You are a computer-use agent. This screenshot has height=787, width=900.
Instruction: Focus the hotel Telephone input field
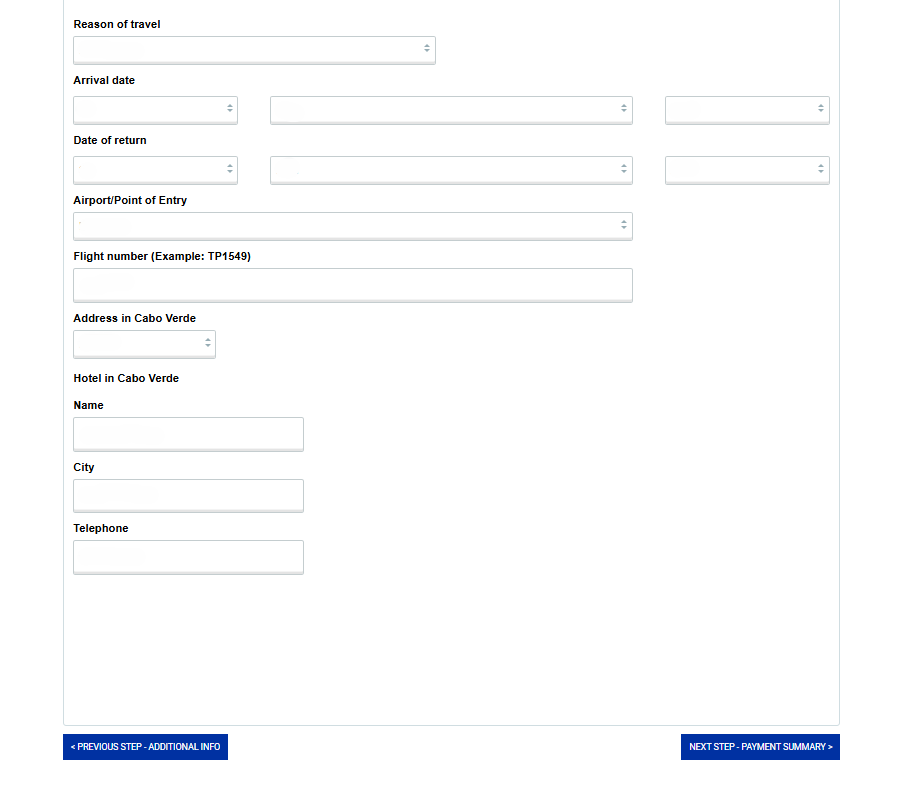188,557
